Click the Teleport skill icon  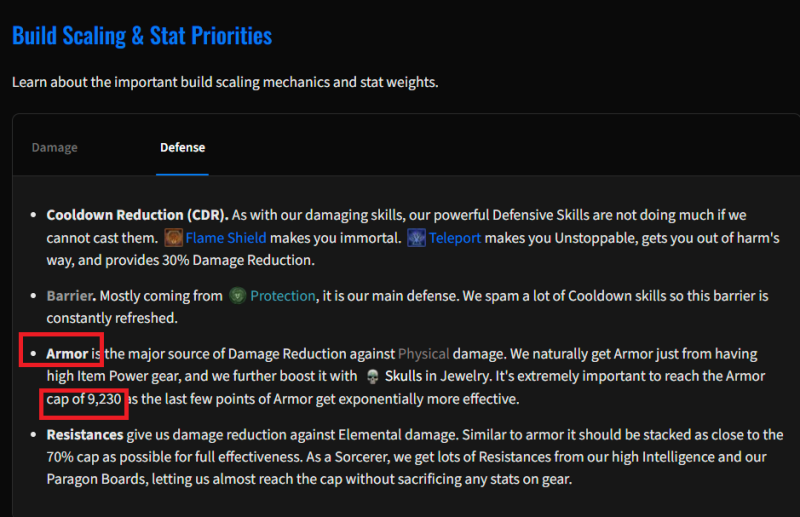pyautogui.click(x=416, y=238)
